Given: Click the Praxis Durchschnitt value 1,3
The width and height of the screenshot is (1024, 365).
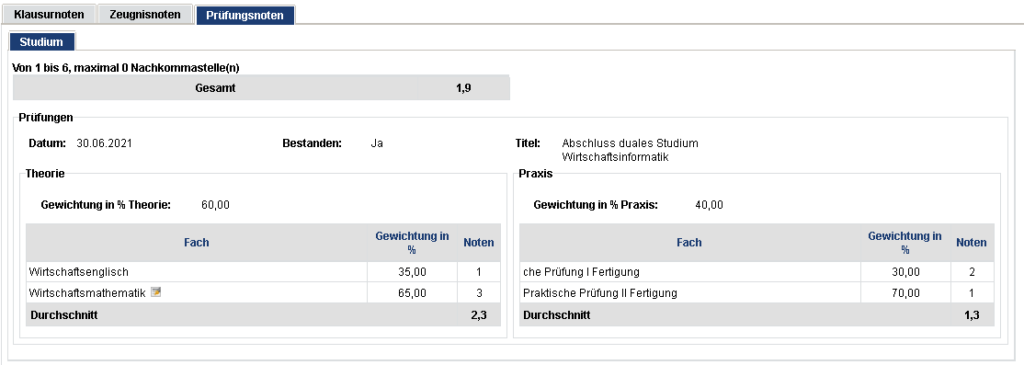Looking at the screenshot, I should (972, 315).
